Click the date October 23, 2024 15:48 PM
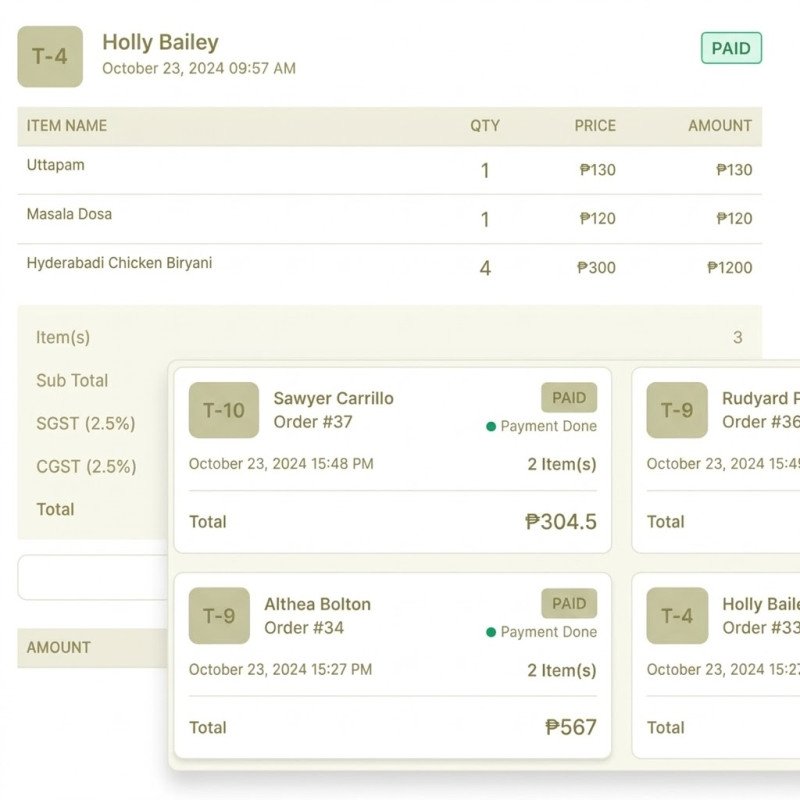The width and height of the screenshot is (800, 800). pyautogui.click(x=281, y=464)
